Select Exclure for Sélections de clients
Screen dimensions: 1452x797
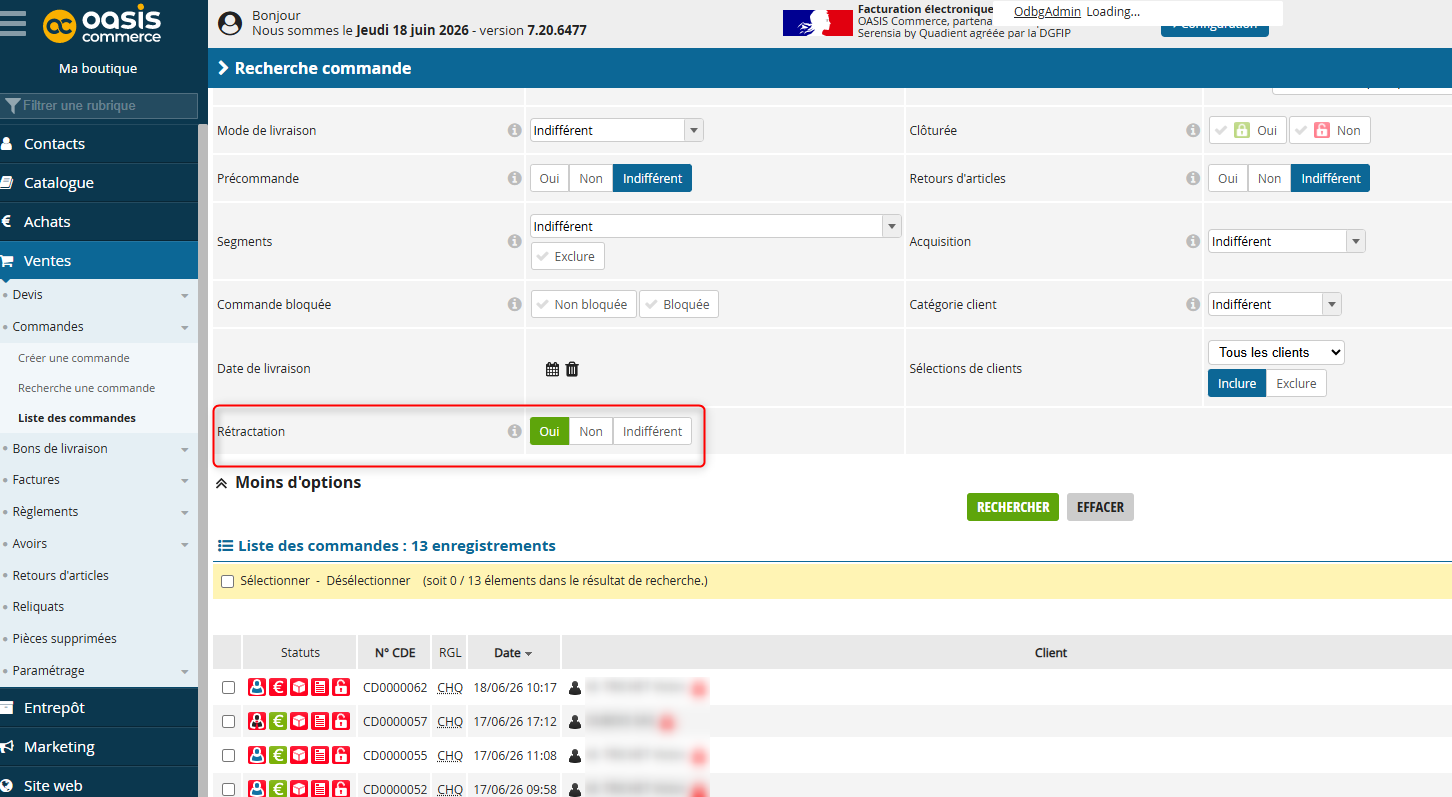point(1296,383)
